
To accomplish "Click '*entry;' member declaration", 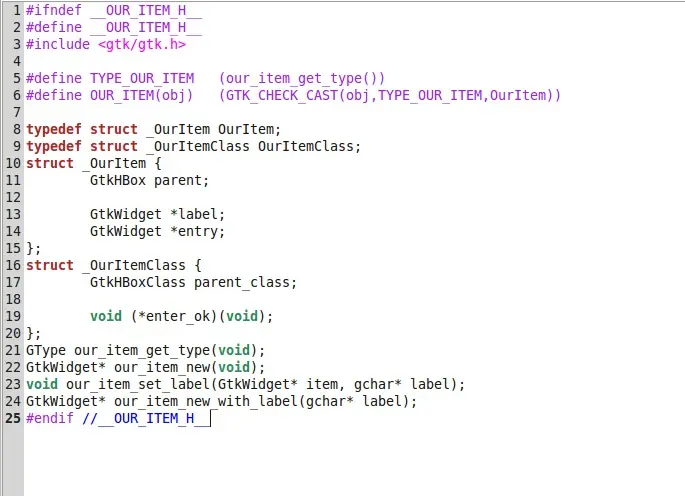I will pyautogui.click(x=197, y=232).
